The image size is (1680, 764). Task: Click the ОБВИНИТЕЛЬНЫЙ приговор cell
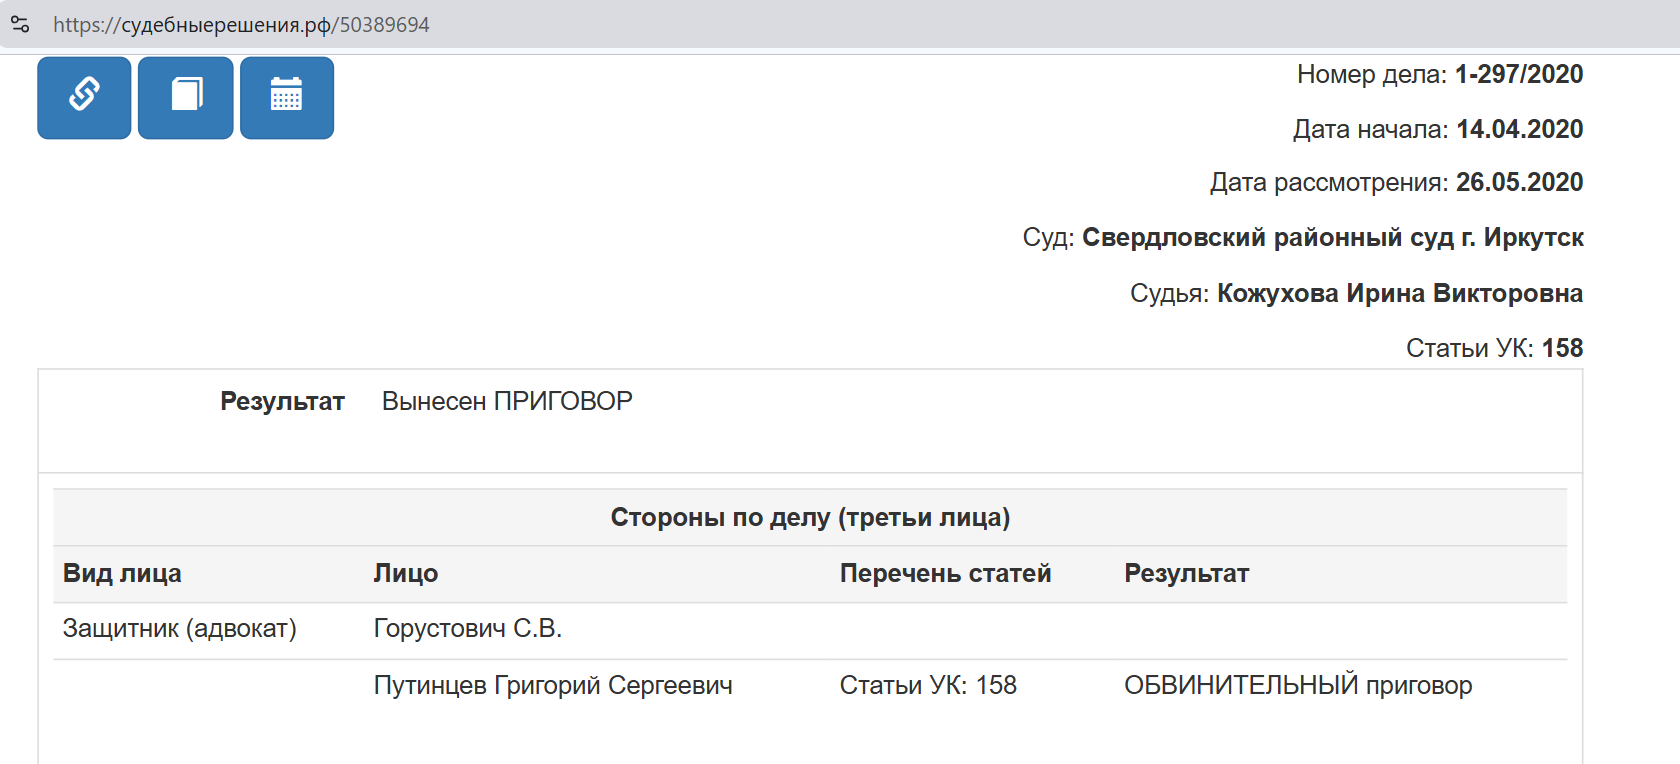click(1297, 685)
